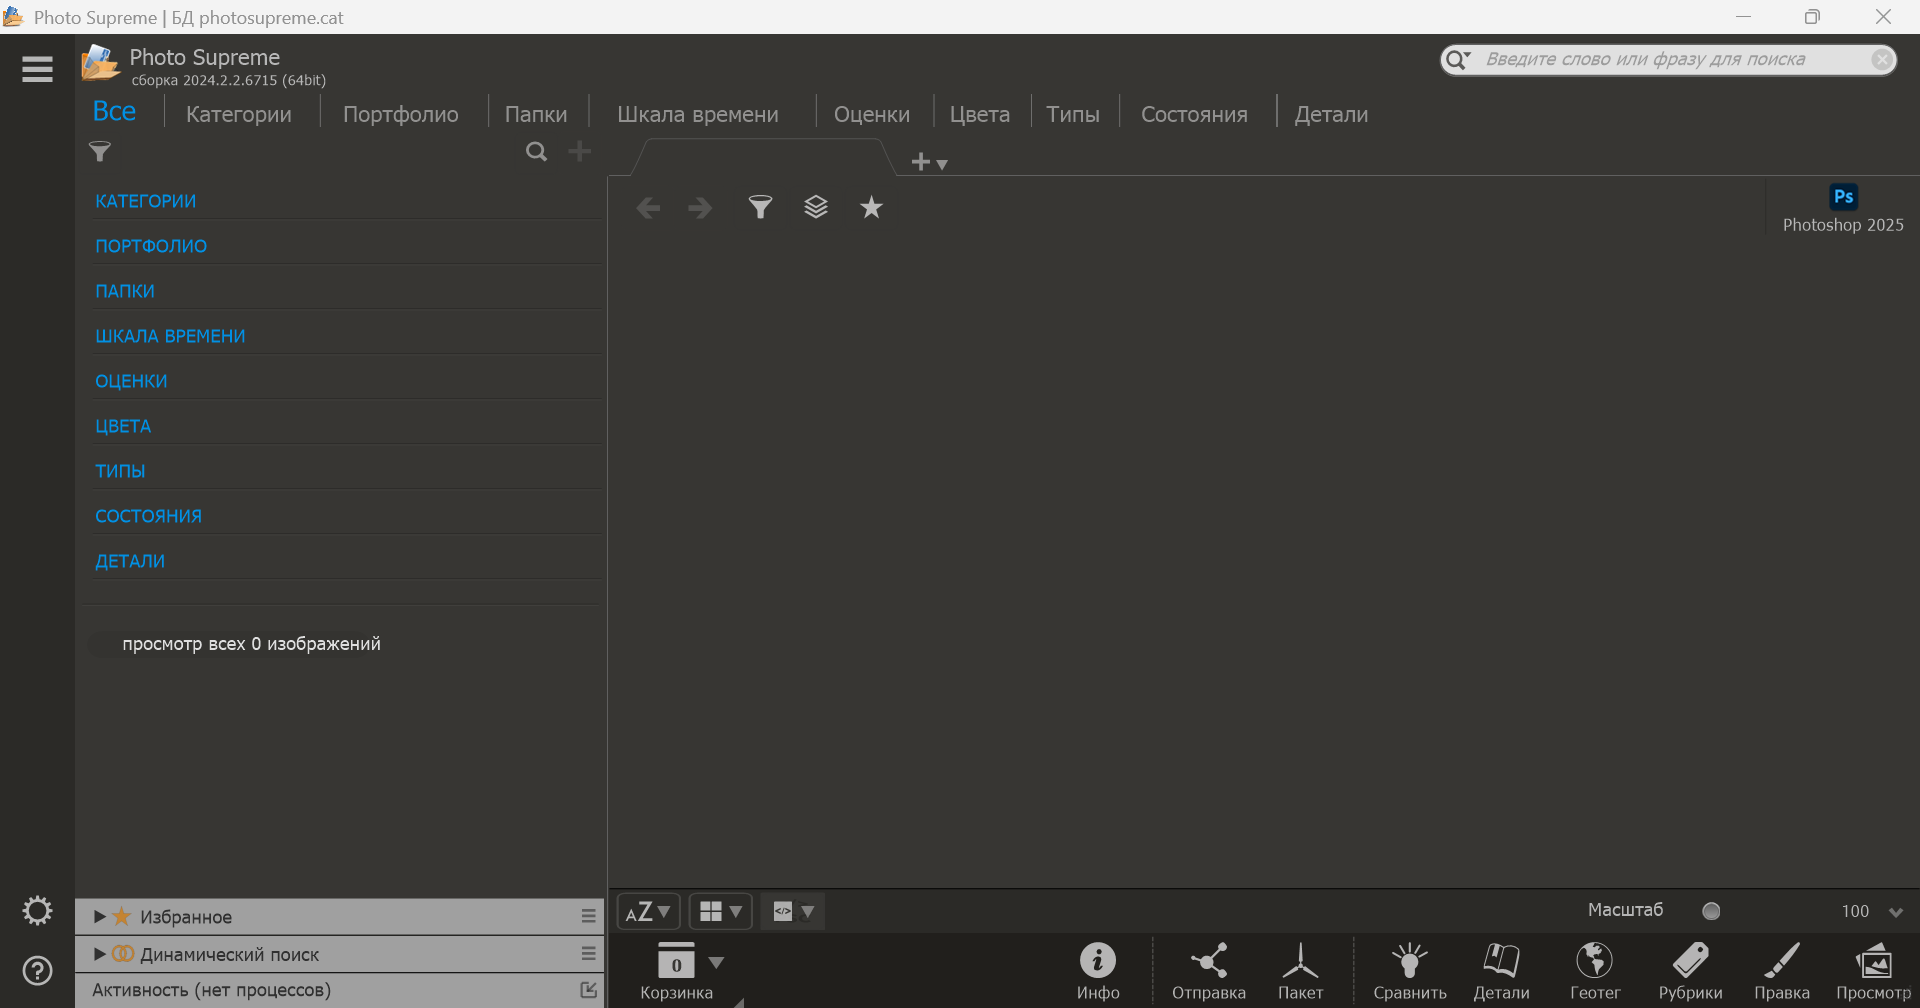This screenshot has width=1920, height=1008.
Task: Switch to the Детали tab in the top row
Action: [1331, 115]
